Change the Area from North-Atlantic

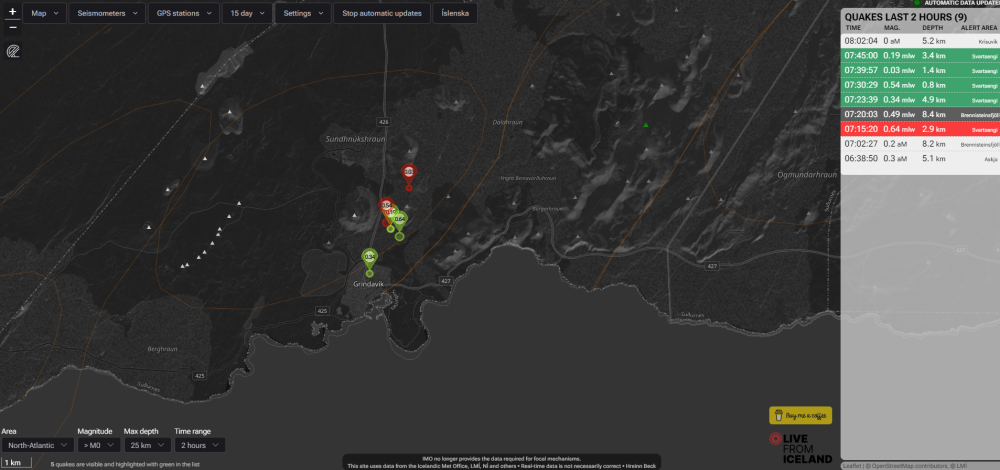[x=36, y=445]
